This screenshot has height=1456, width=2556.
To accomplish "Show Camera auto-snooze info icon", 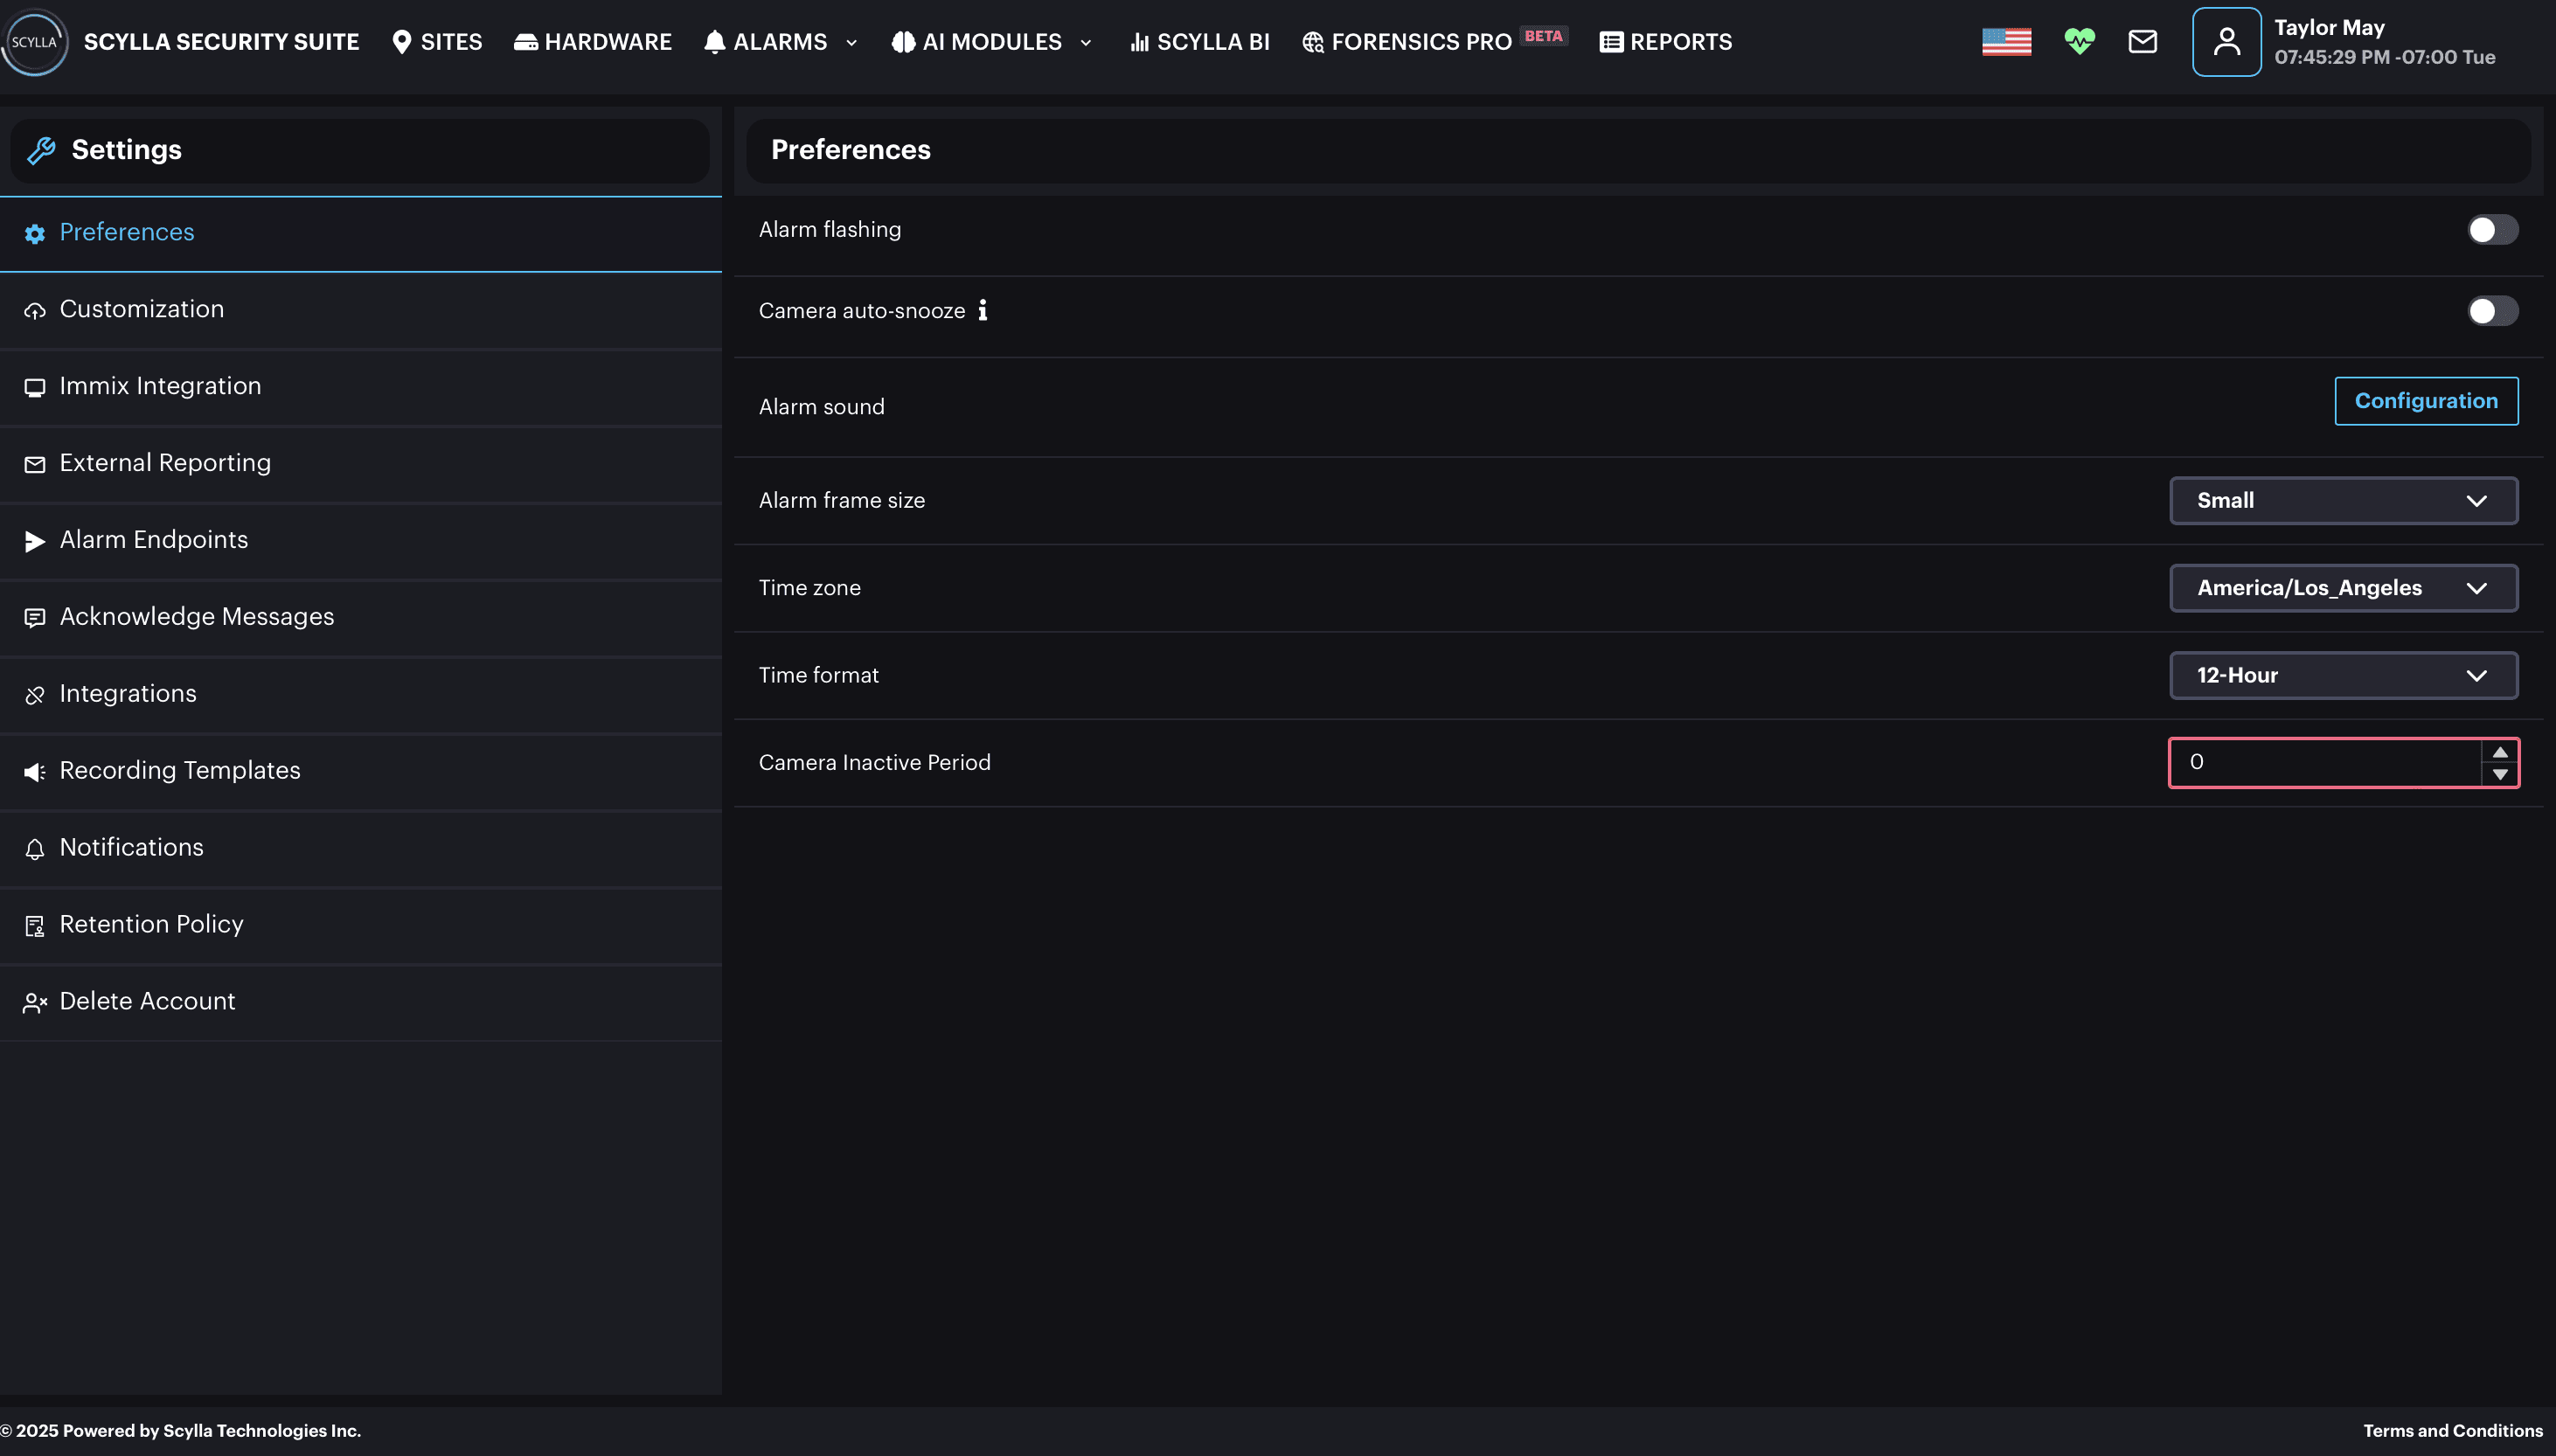I will coord(983,310).
